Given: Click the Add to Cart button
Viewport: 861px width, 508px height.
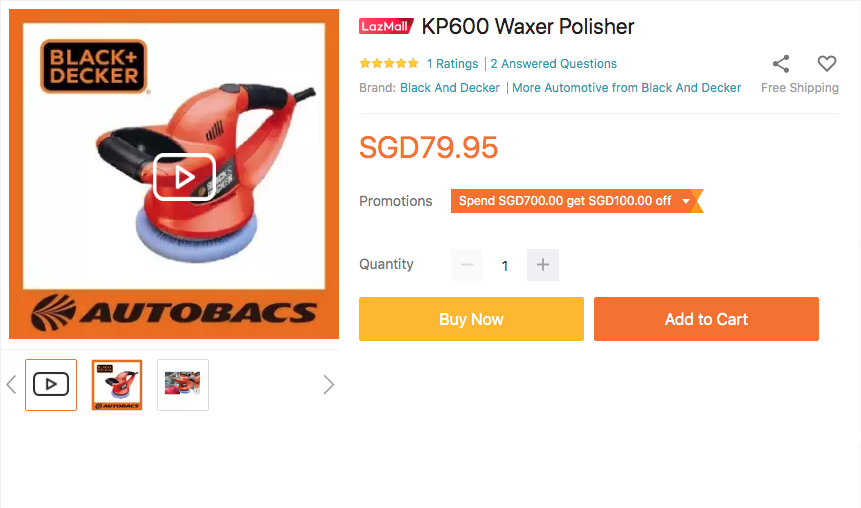Looking at the screenshot, I should (706, 319).
